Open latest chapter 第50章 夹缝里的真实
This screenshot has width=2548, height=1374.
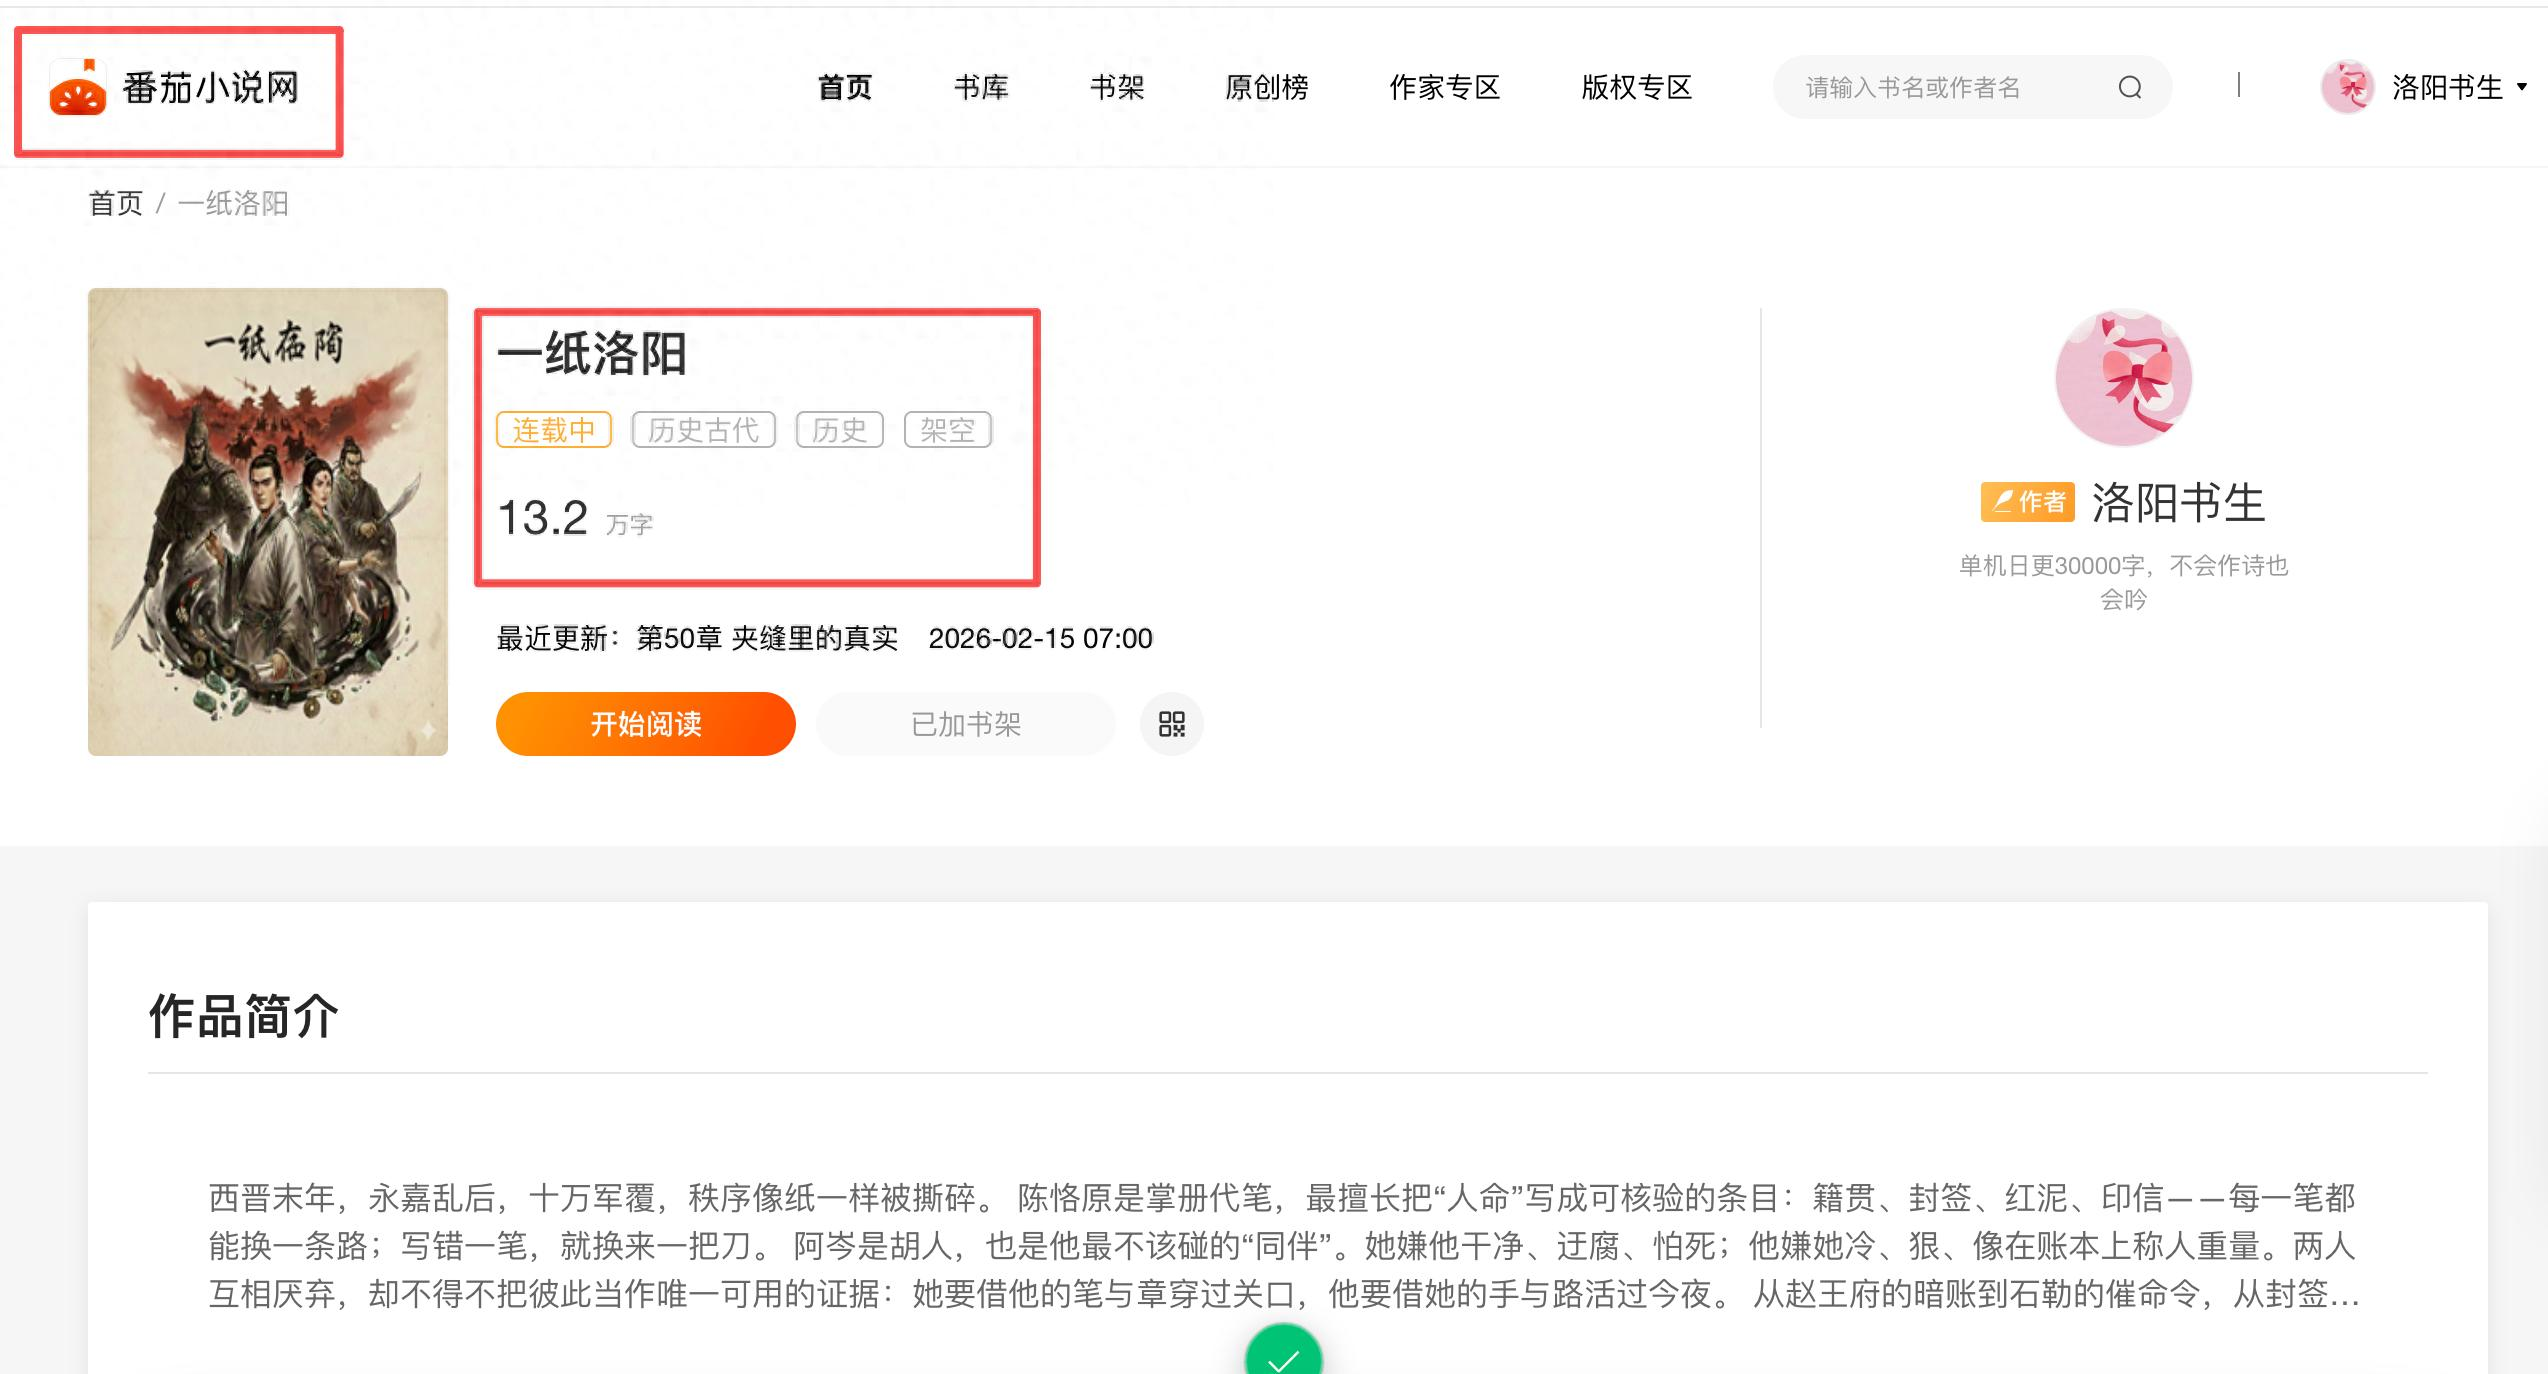[x=767, y=638]
